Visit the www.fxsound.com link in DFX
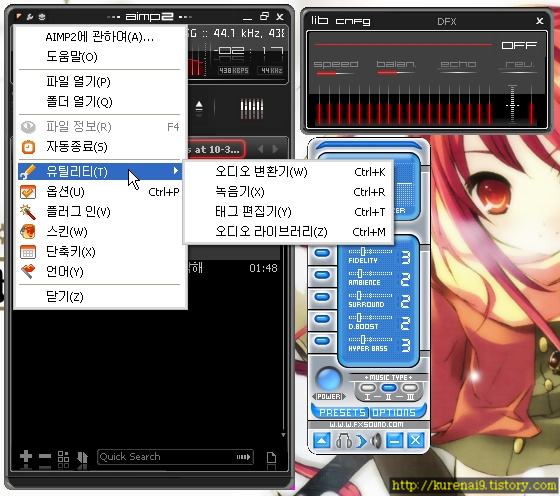The height and width of the screenshot is (496, 560). point(366,425)
